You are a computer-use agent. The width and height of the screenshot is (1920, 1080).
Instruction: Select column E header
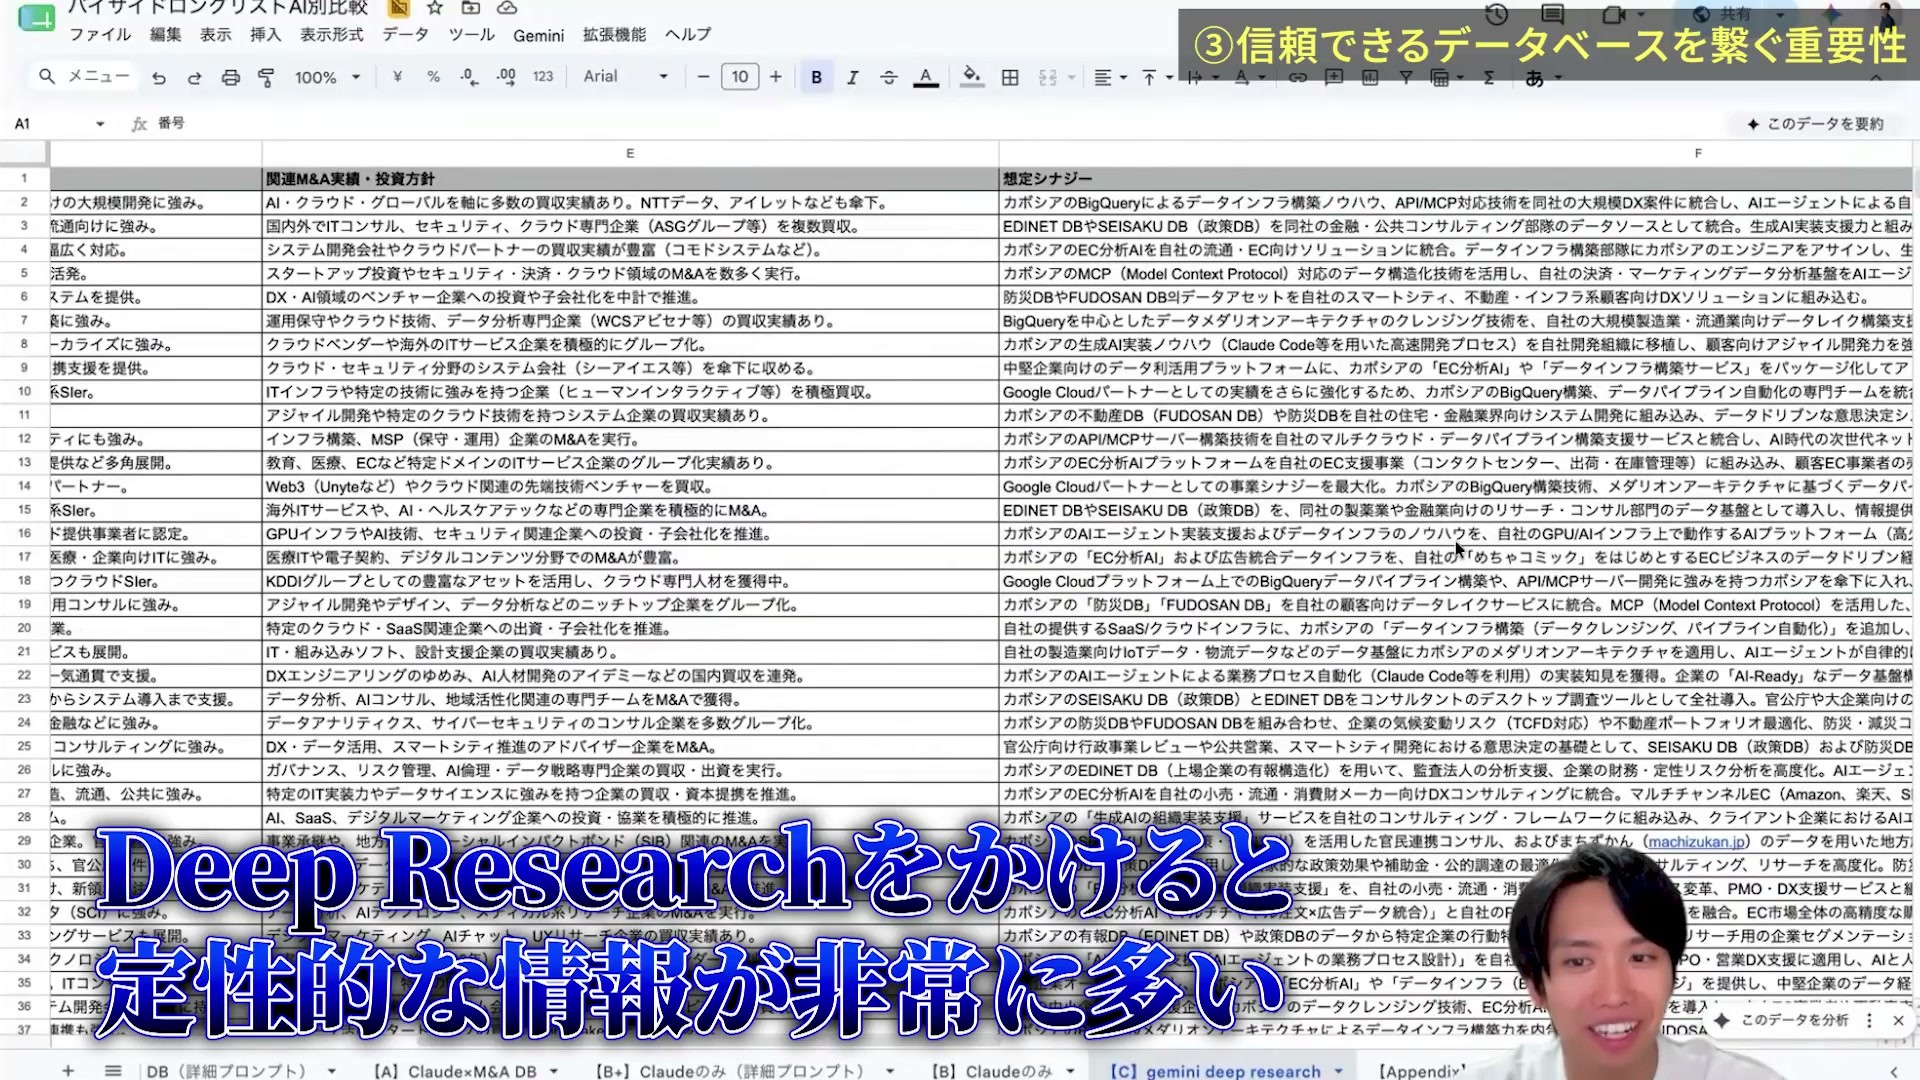pos(630,153)
